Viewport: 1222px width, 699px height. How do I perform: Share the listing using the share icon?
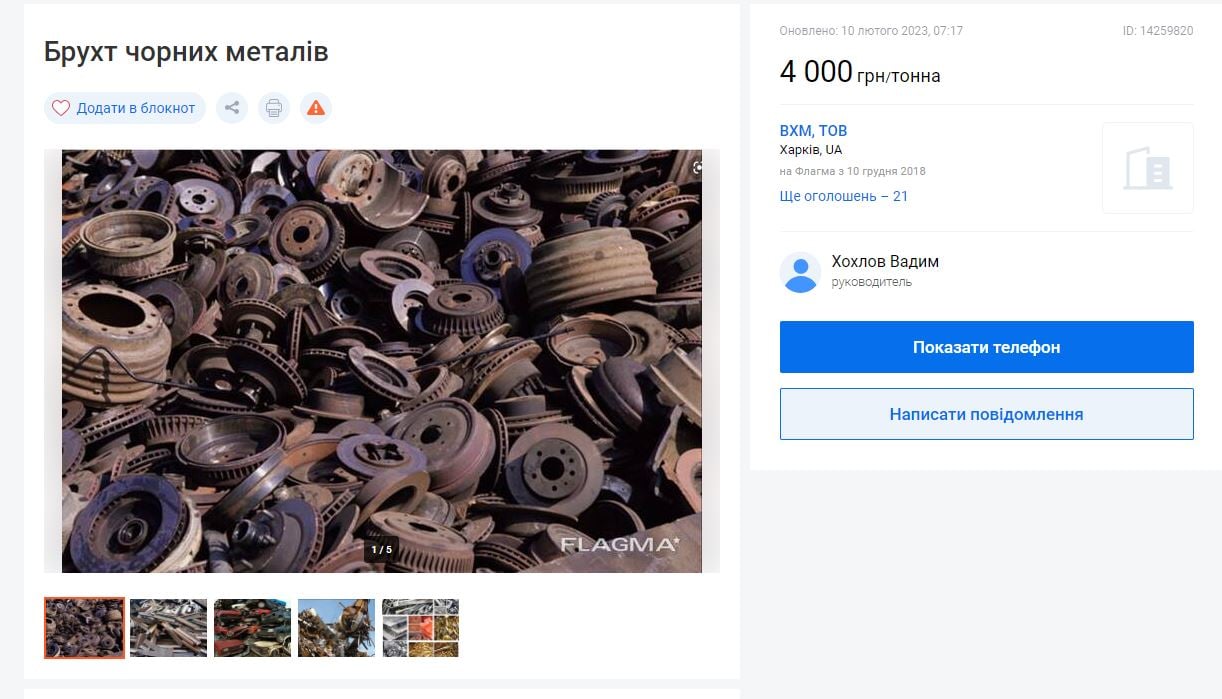232,107
